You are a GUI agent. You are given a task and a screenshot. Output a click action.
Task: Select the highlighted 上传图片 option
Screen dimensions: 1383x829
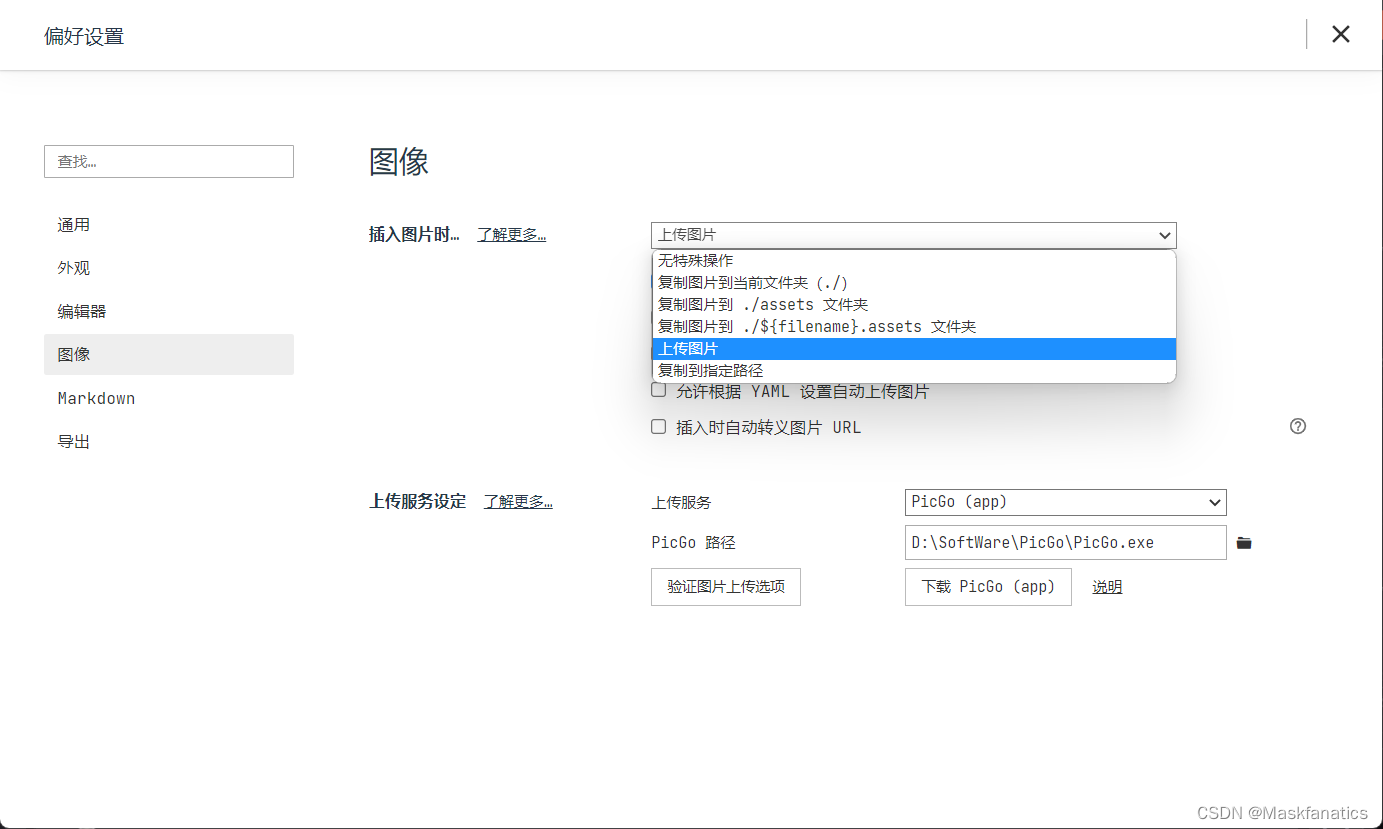click(x=914, y=348)
